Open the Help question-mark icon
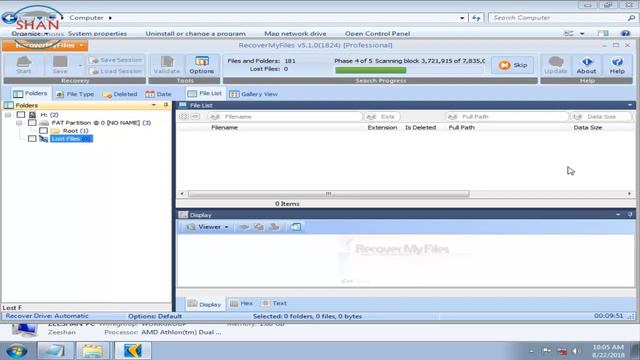 click(617, 62)
